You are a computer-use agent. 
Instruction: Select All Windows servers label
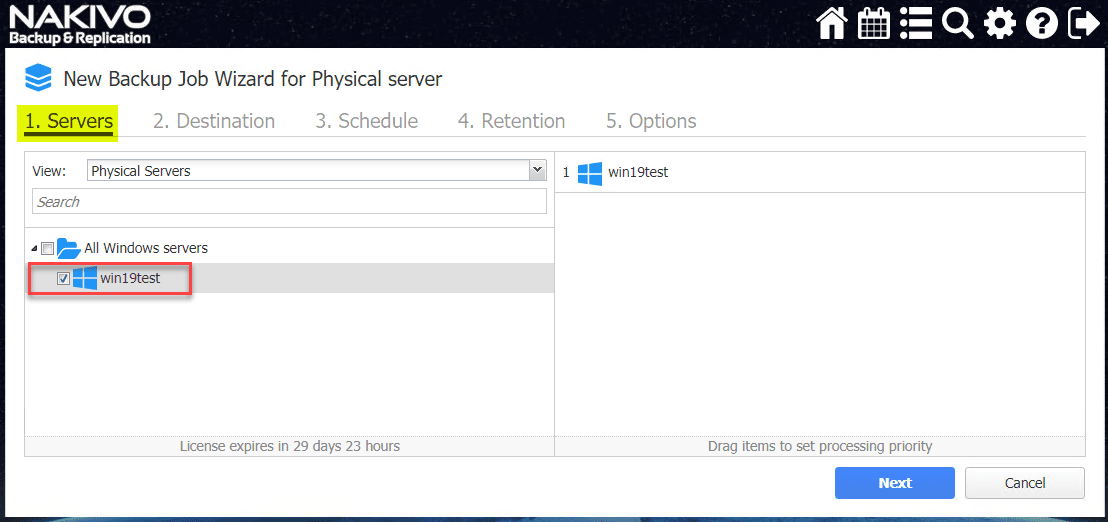[146, 249]
